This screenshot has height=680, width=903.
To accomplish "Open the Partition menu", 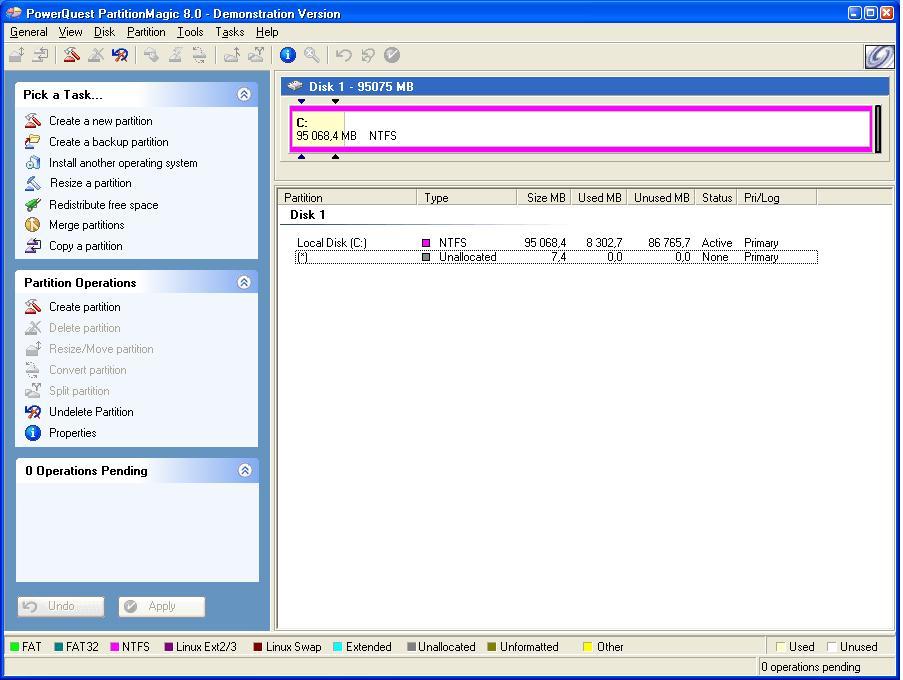I will coord(146,32).
